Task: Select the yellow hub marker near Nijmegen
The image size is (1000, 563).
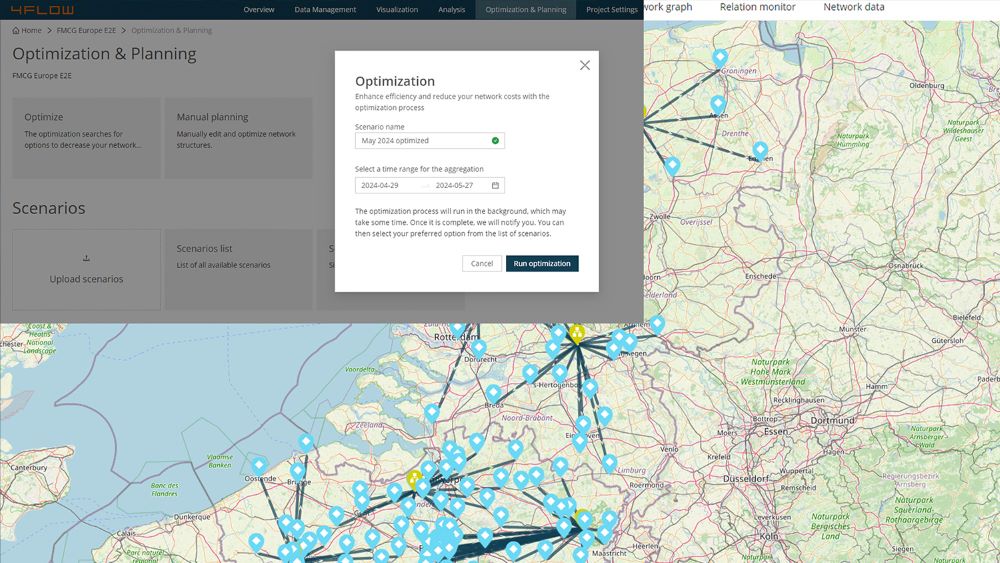Action: [577, 332]
